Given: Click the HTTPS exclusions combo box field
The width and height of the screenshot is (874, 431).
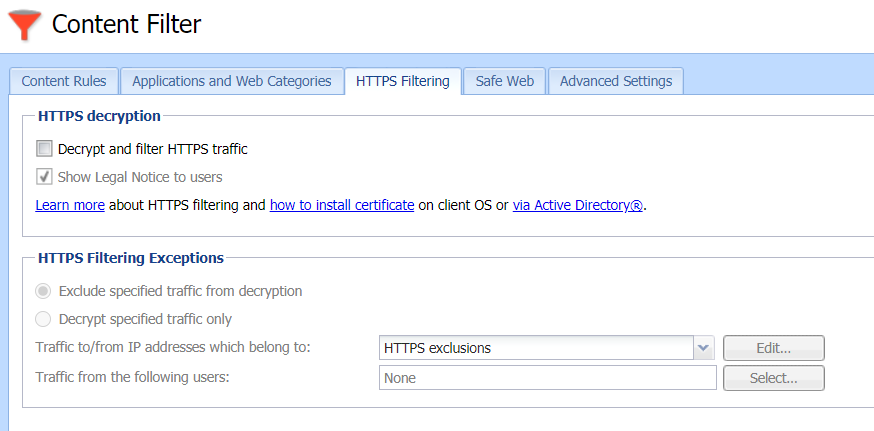Looking at the screenshot, I should tap(536, 348).
